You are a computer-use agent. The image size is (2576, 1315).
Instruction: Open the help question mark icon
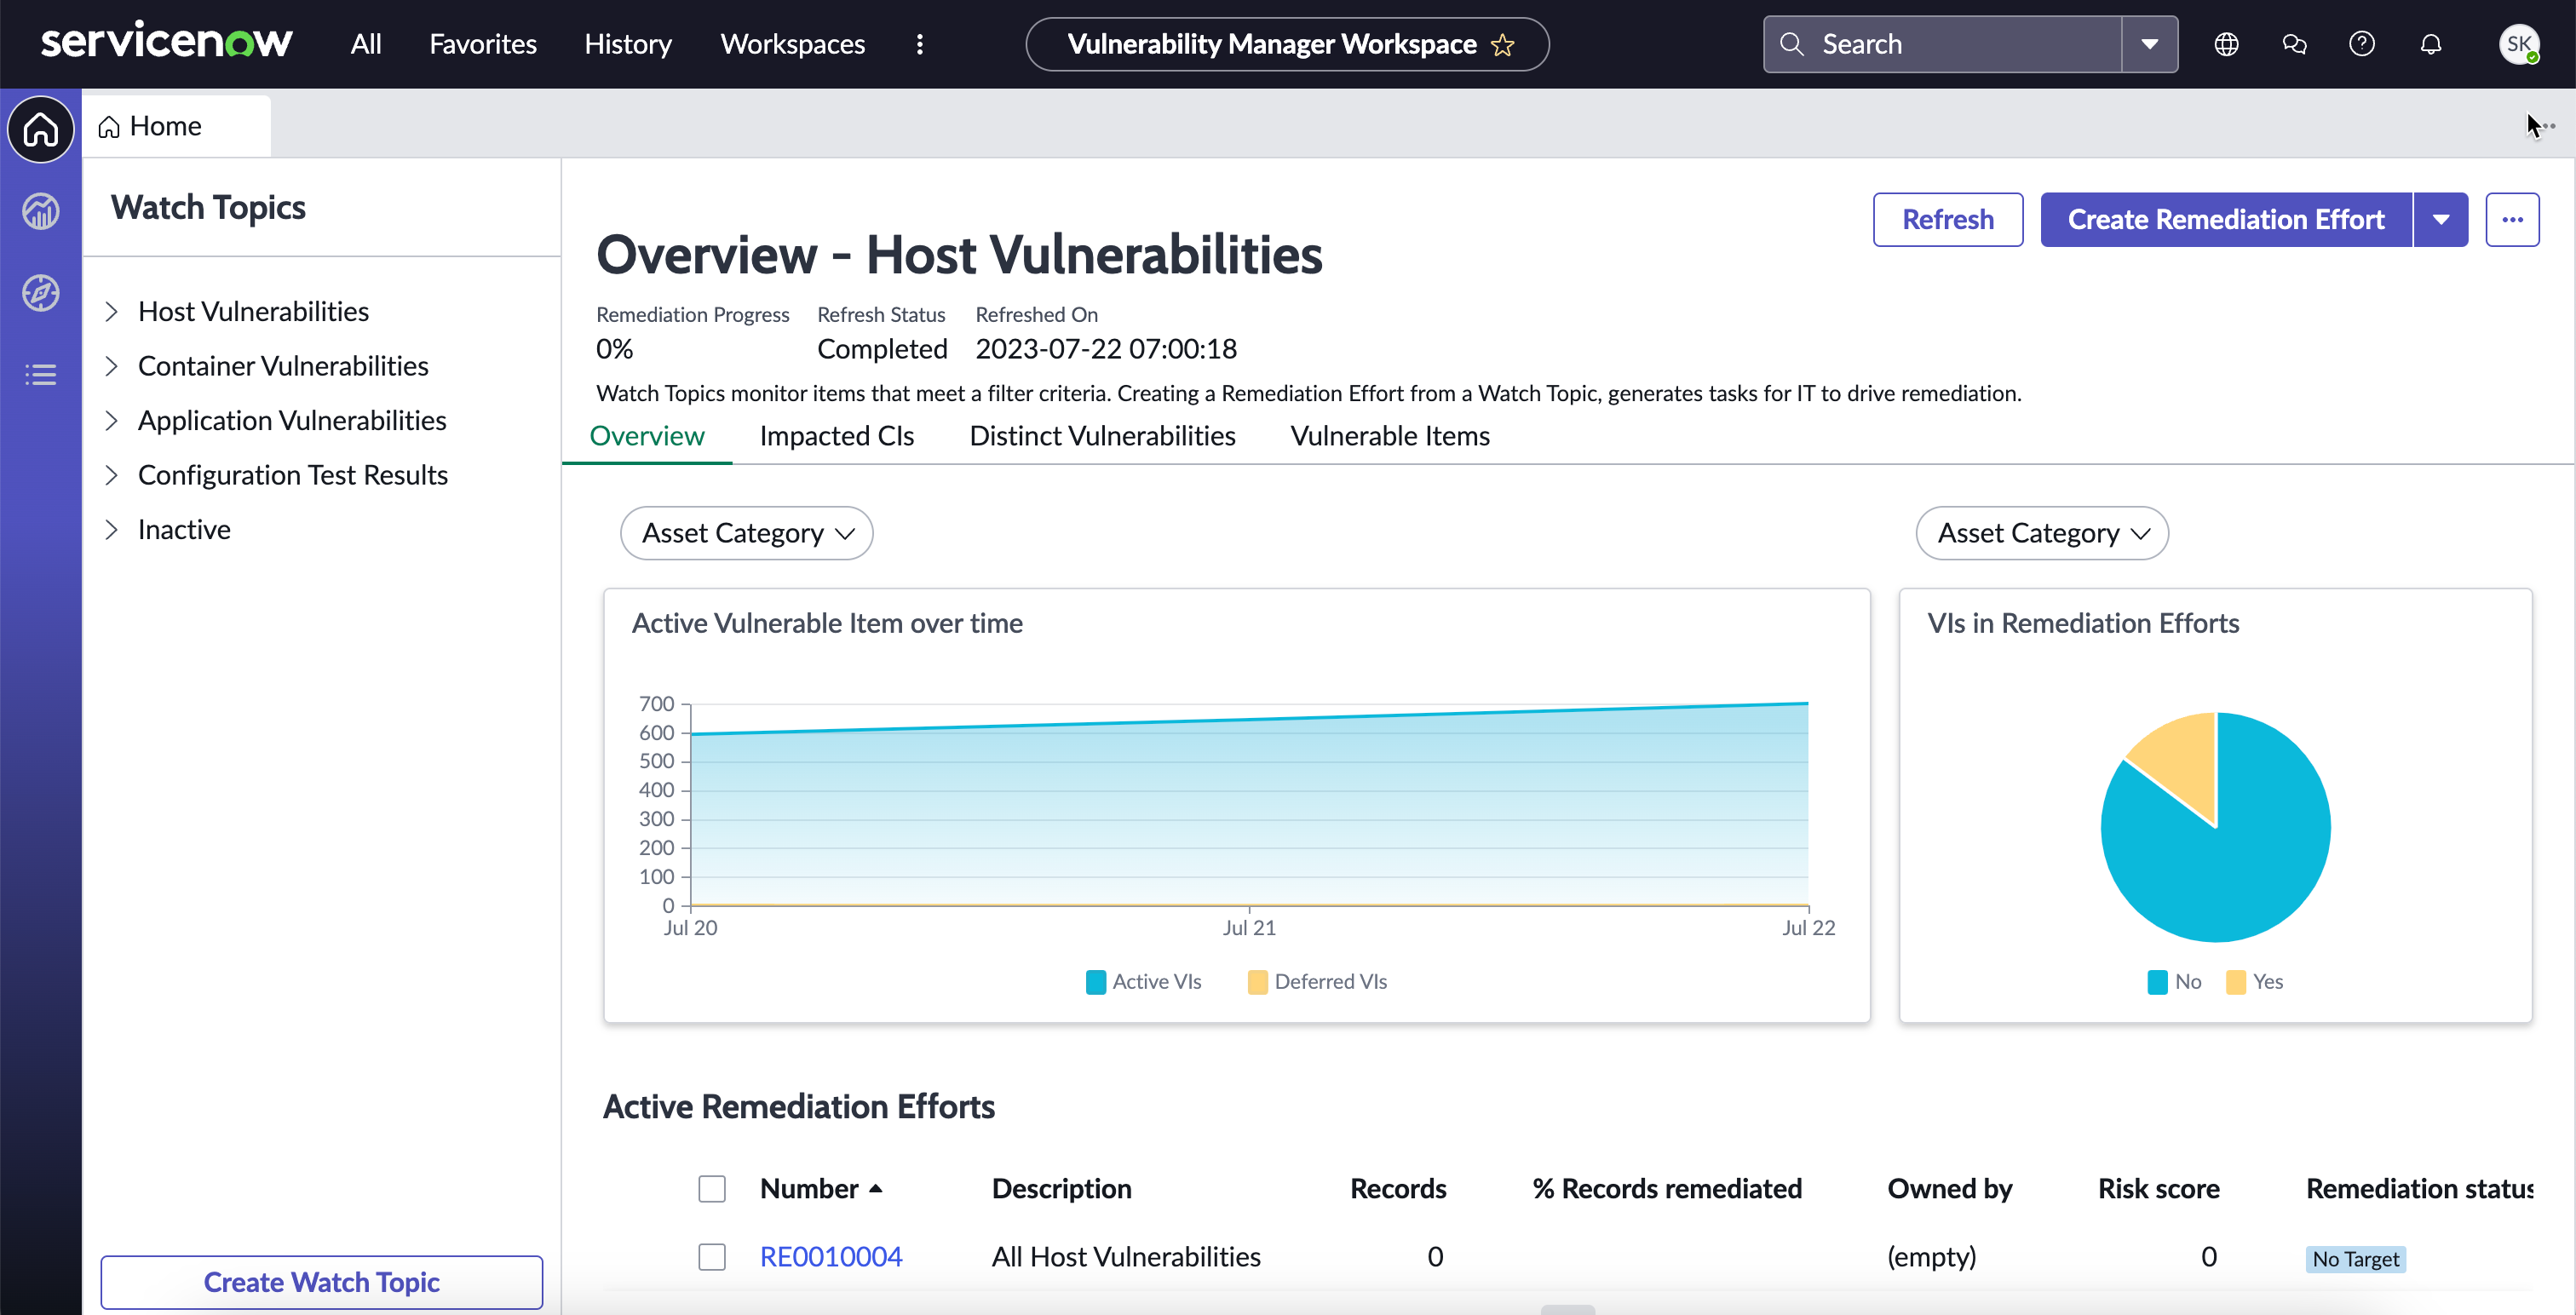2362,44
